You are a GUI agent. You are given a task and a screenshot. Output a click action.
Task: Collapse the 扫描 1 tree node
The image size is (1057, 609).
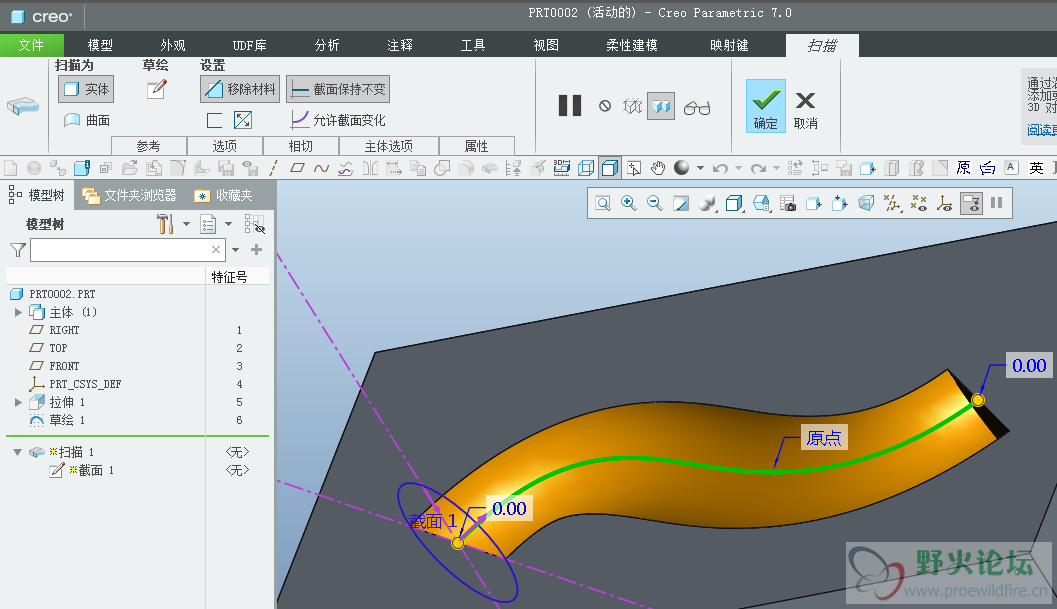[18, 452]
